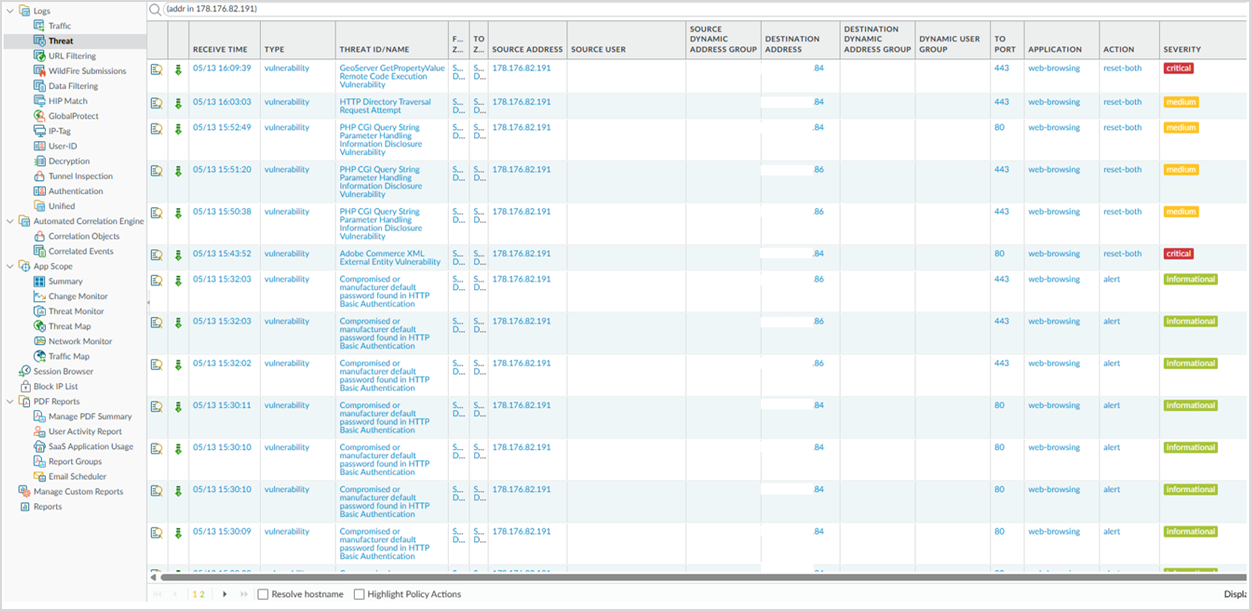
Task: Open log details for the GeoServer threat row
Action: [156, 70]
